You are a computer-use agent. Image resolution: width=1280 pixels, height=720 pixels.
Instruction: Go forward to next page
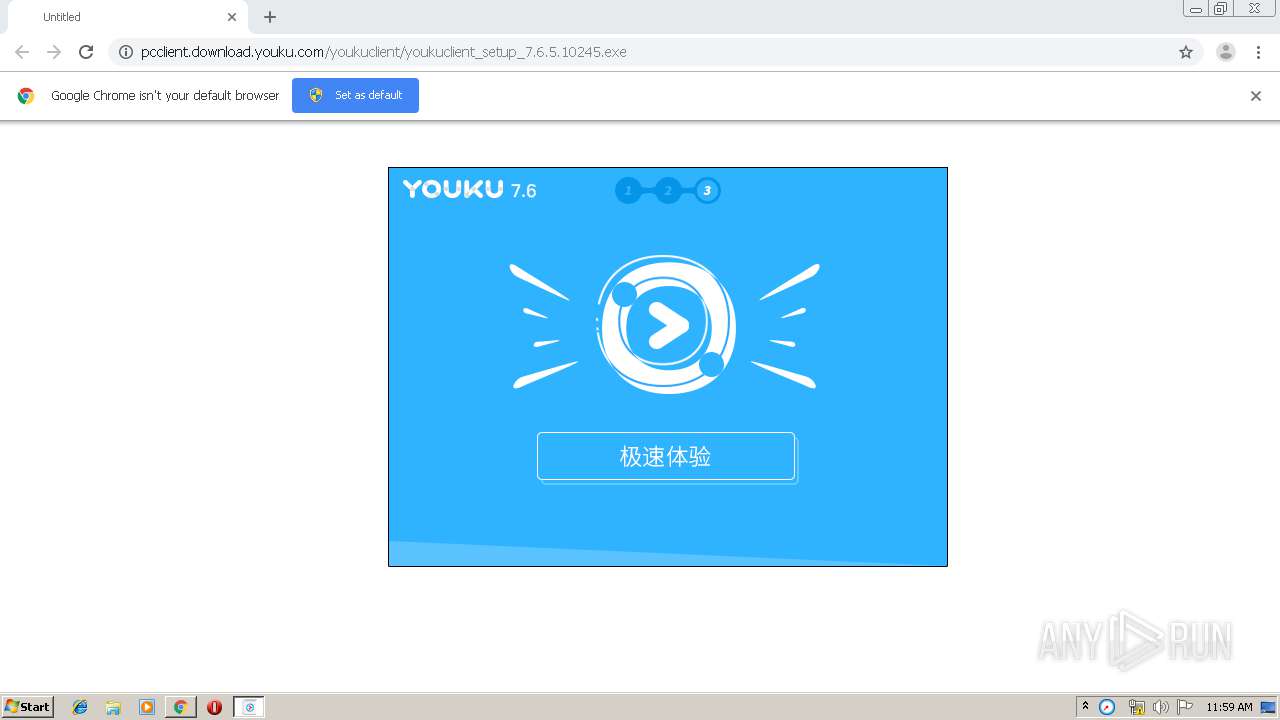[x=54, y=52]
